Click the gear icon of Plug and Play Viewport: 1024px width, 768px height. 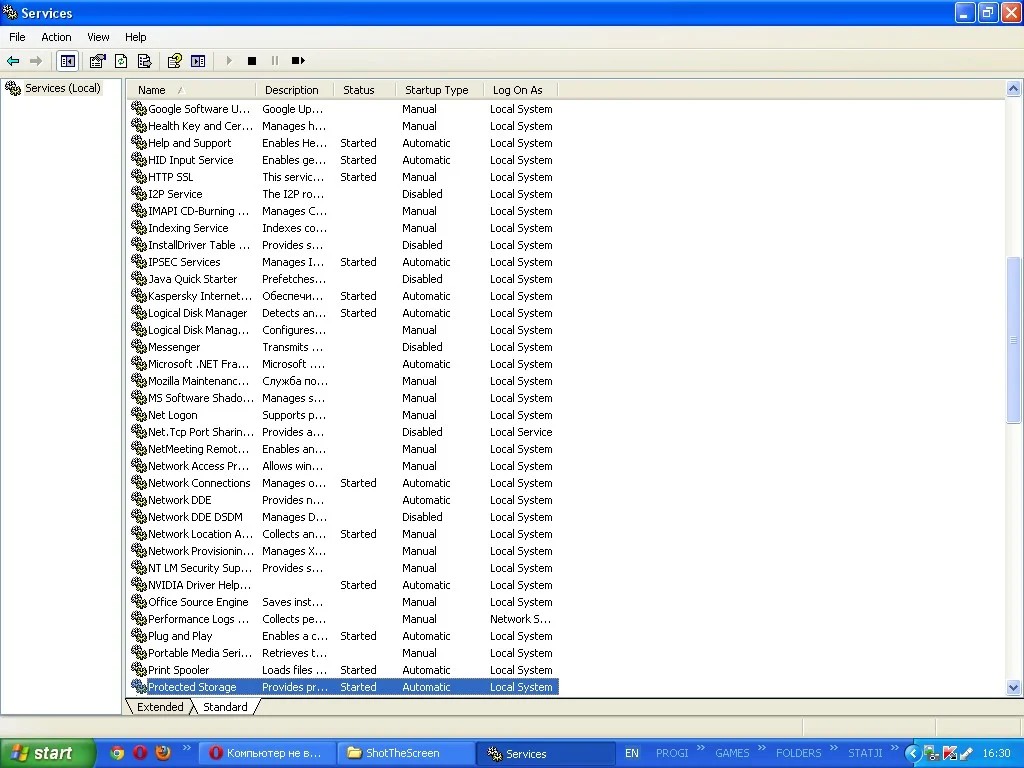pyautogui.click(x=138, y=635)
